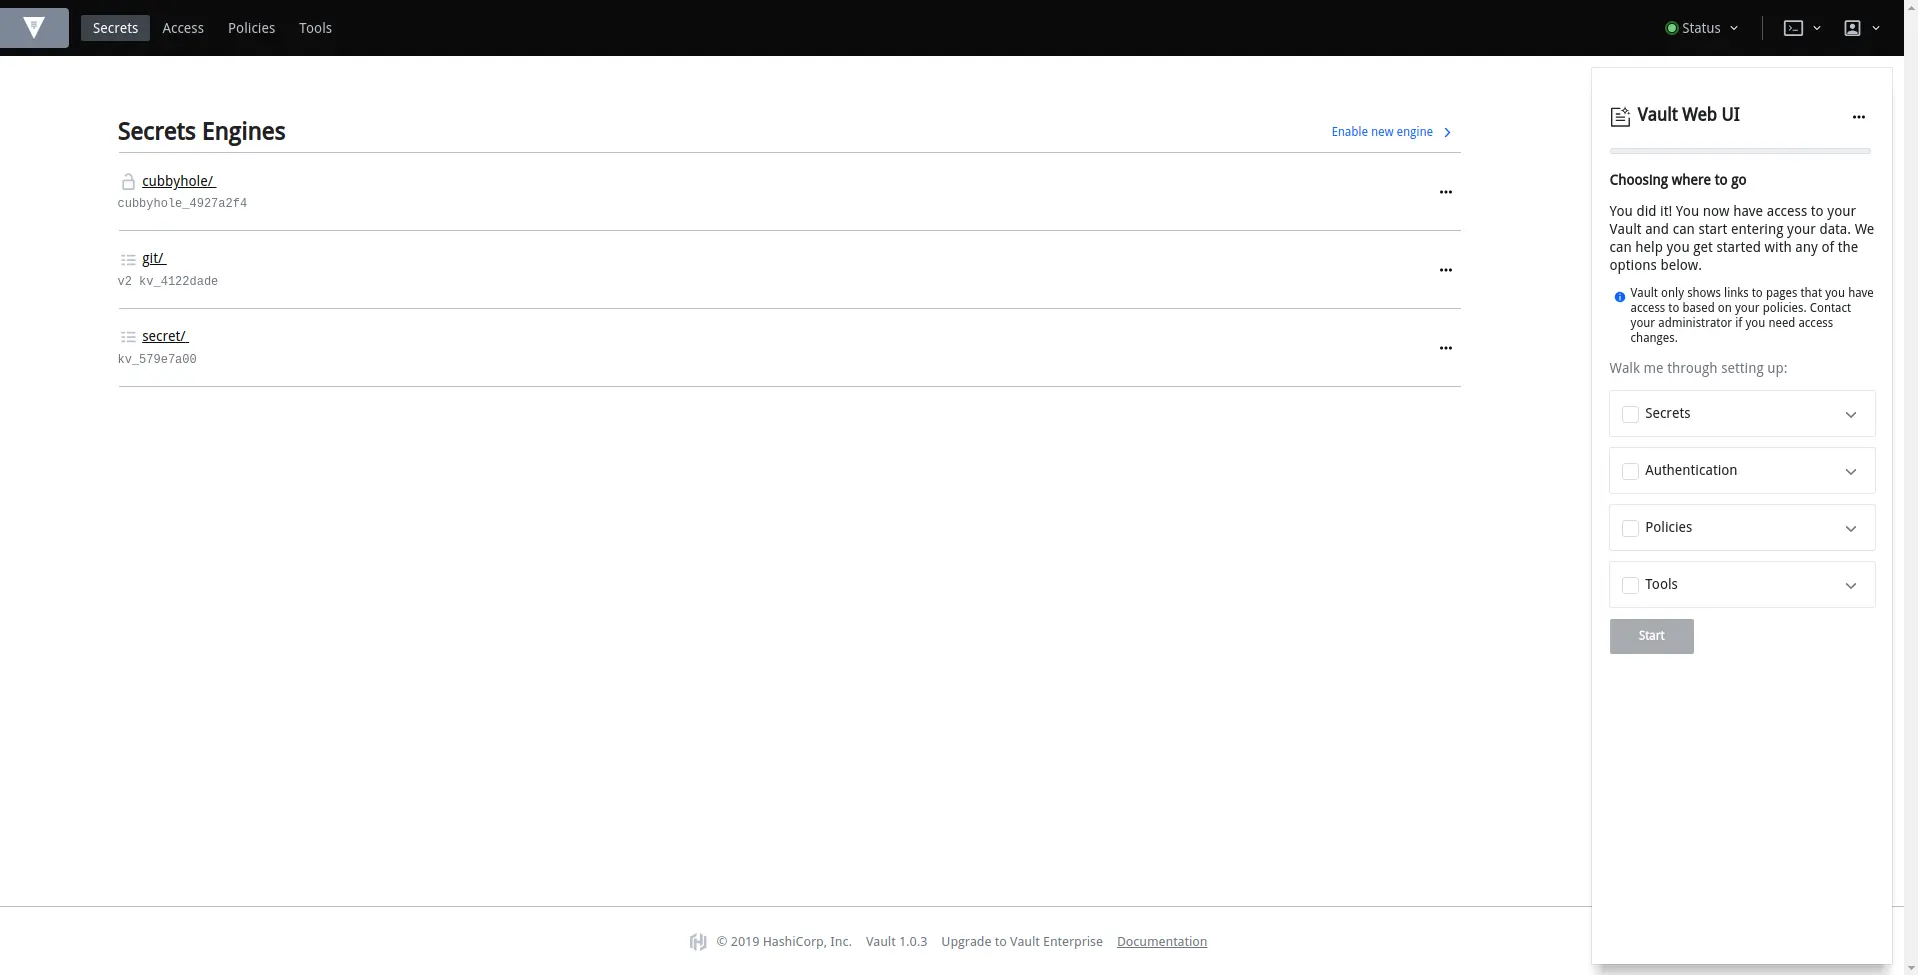Viewport: 1918px width, 975px height.
Task: Click the Start button in the guide
Action: [1651, 636]
